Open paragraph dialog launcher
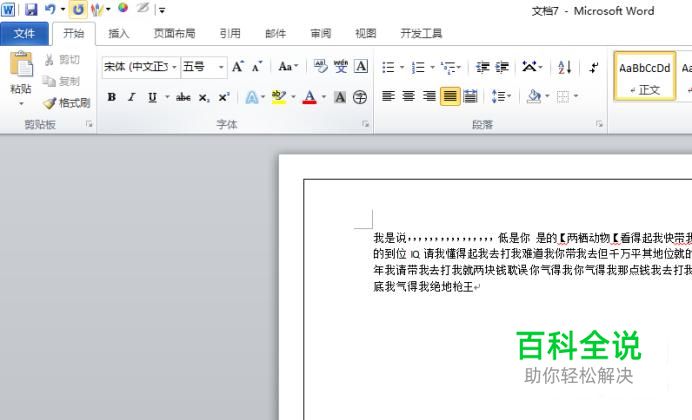This screenshot has width=692, height=420. pyautogui.click(x=599, y=124)
